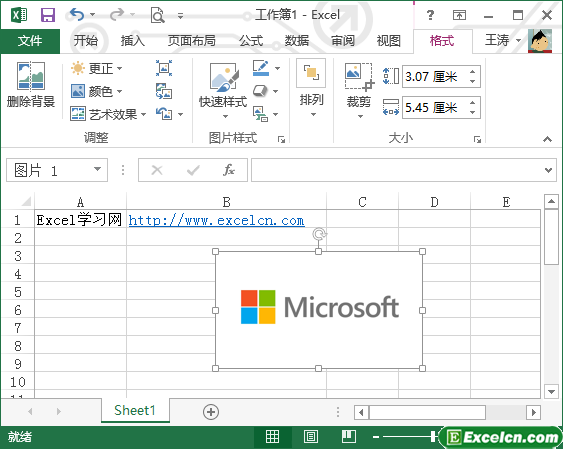
Task: Click the Reset Picture icon
Action: [164, 114]
